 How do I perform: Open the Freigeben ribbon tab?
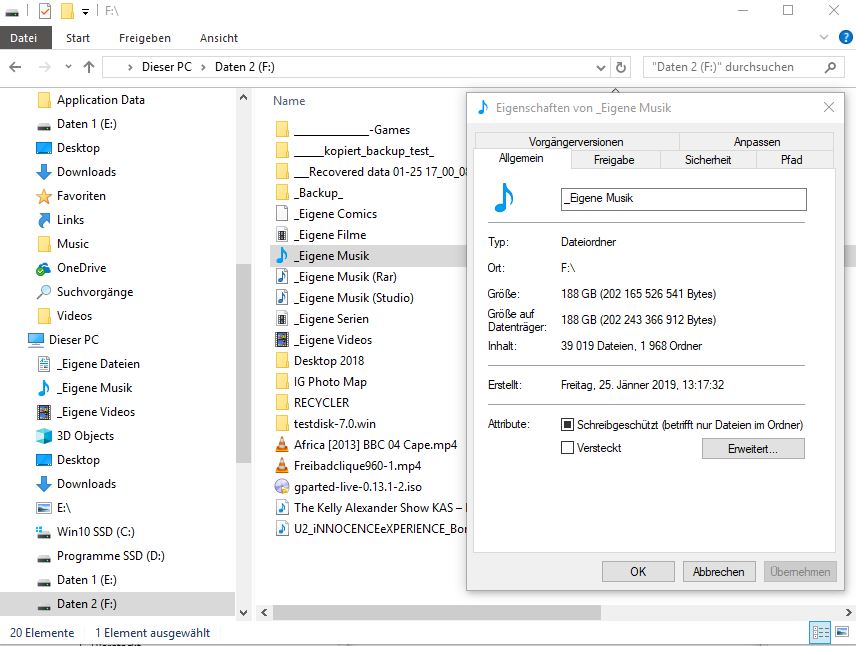(145, 38)
